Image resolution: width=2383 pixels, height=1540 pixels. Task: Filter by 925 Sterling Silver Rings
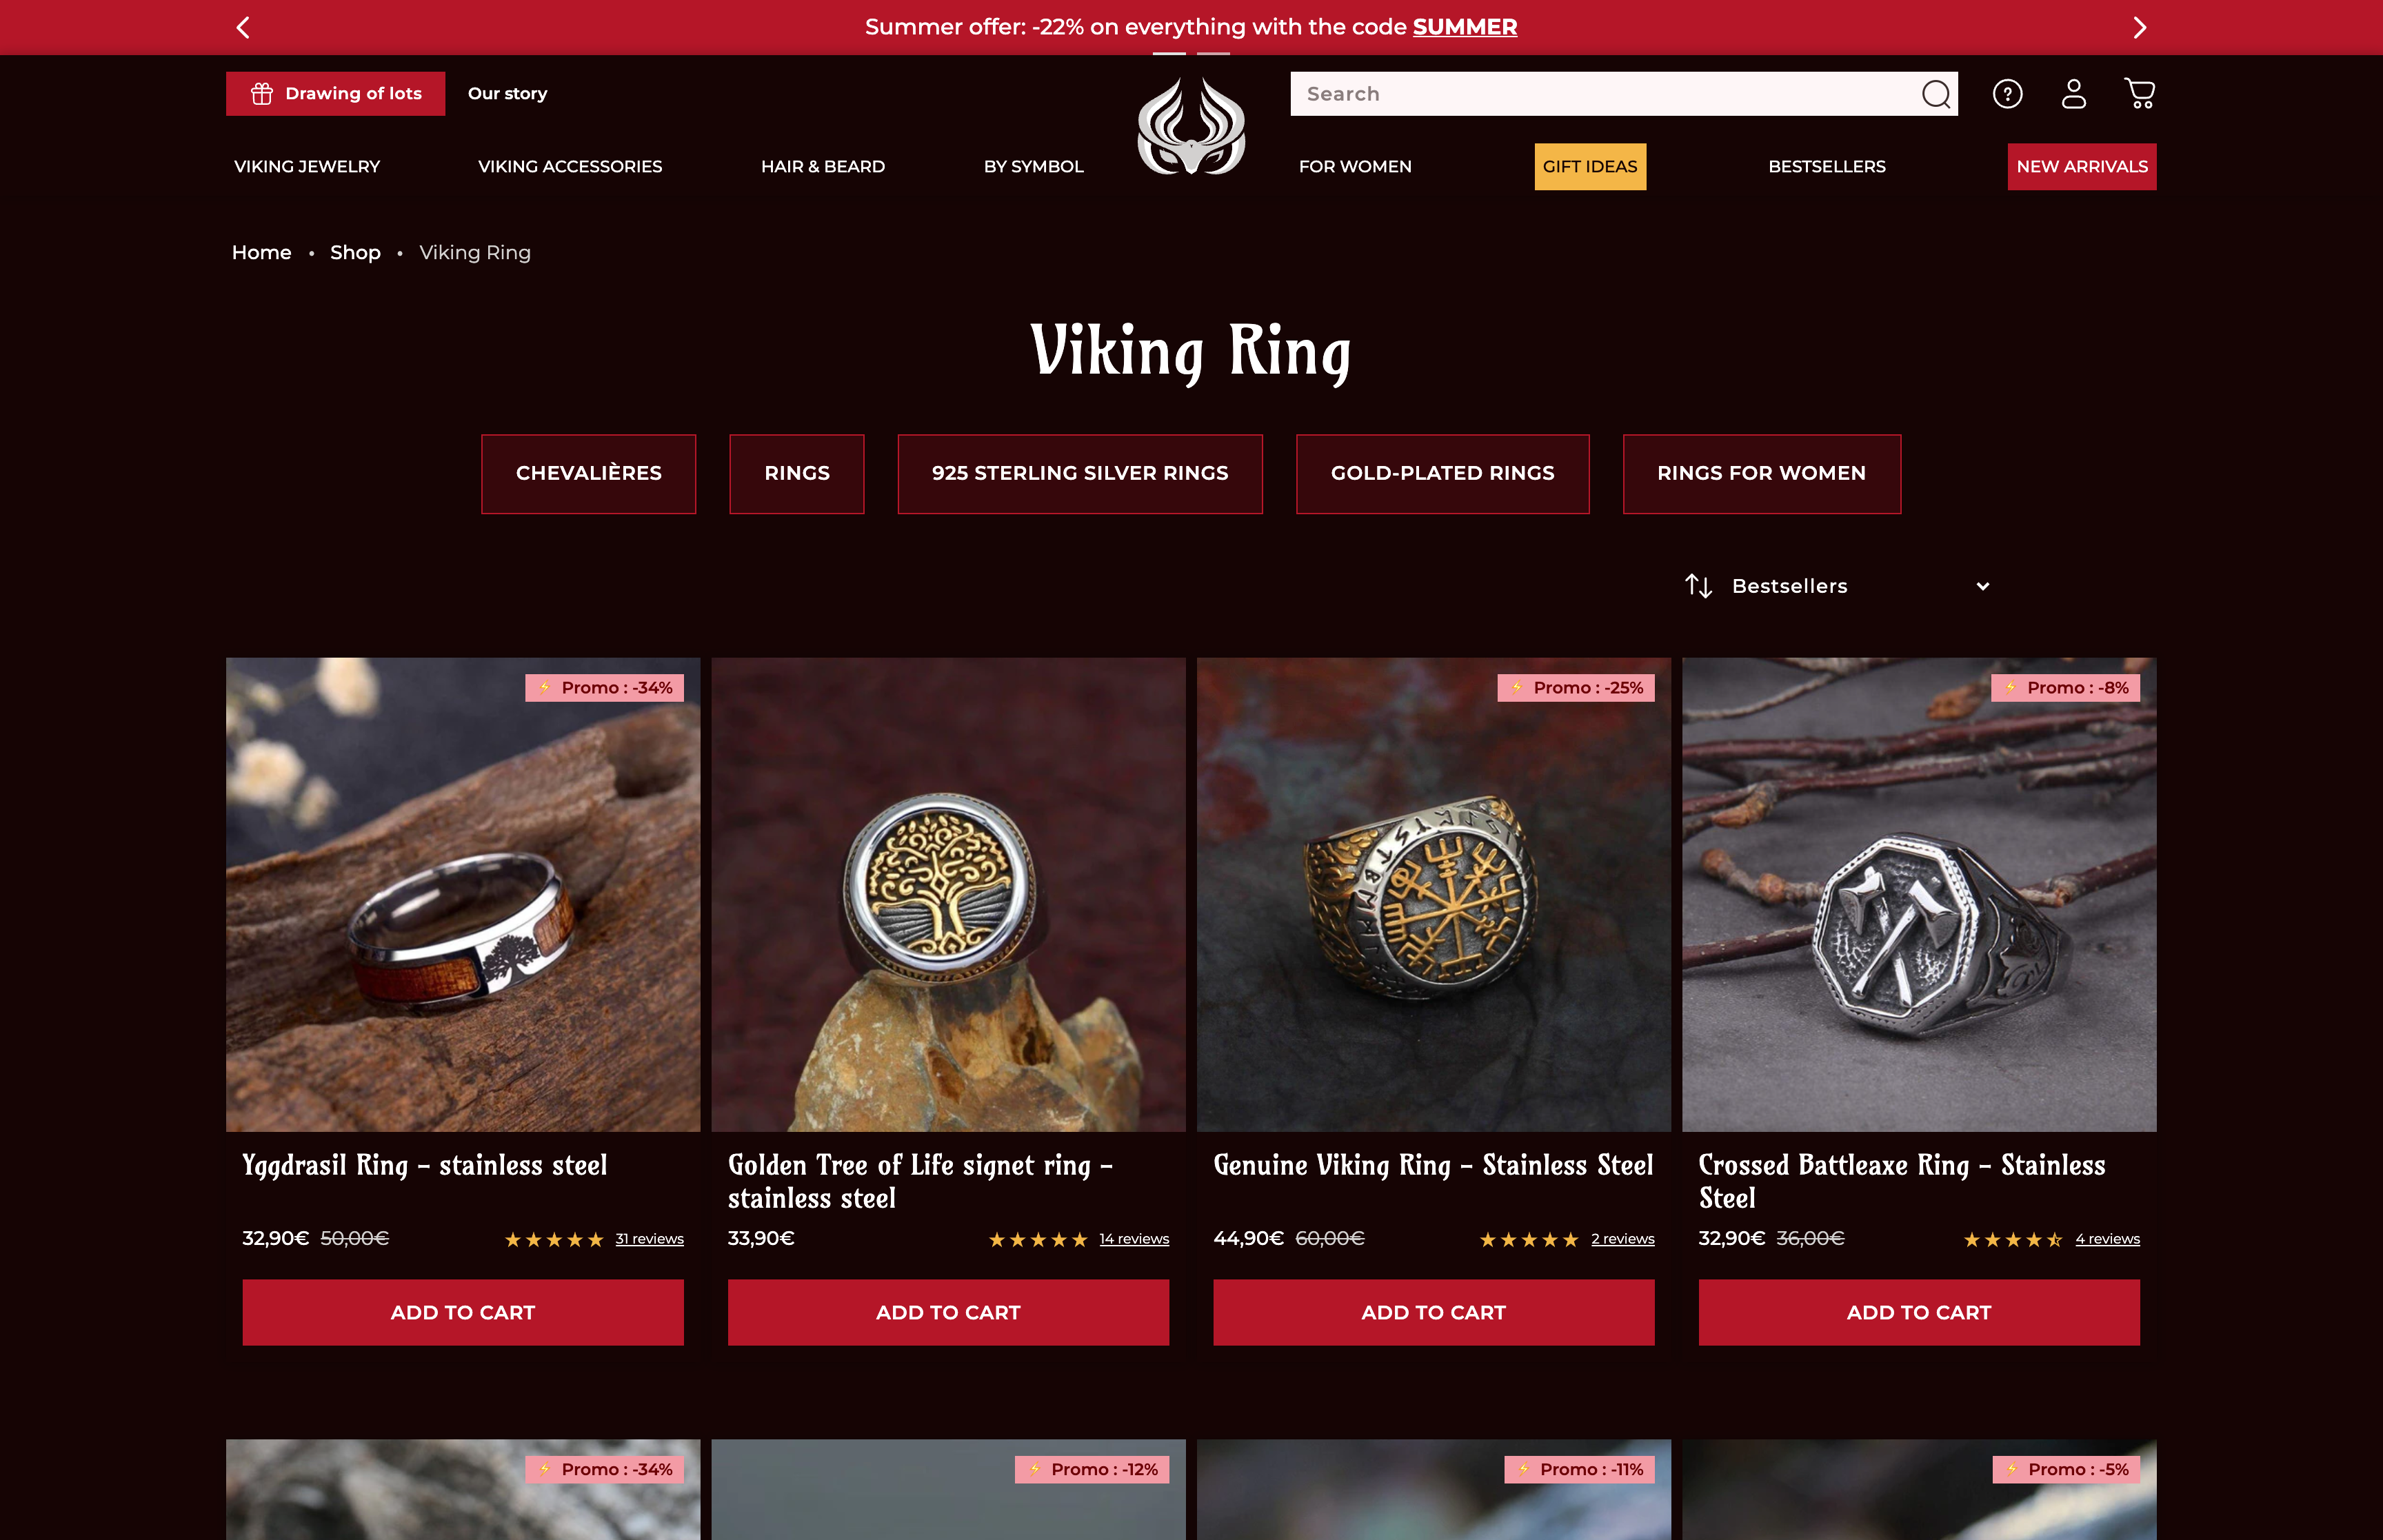click(x=1080, y=474)
